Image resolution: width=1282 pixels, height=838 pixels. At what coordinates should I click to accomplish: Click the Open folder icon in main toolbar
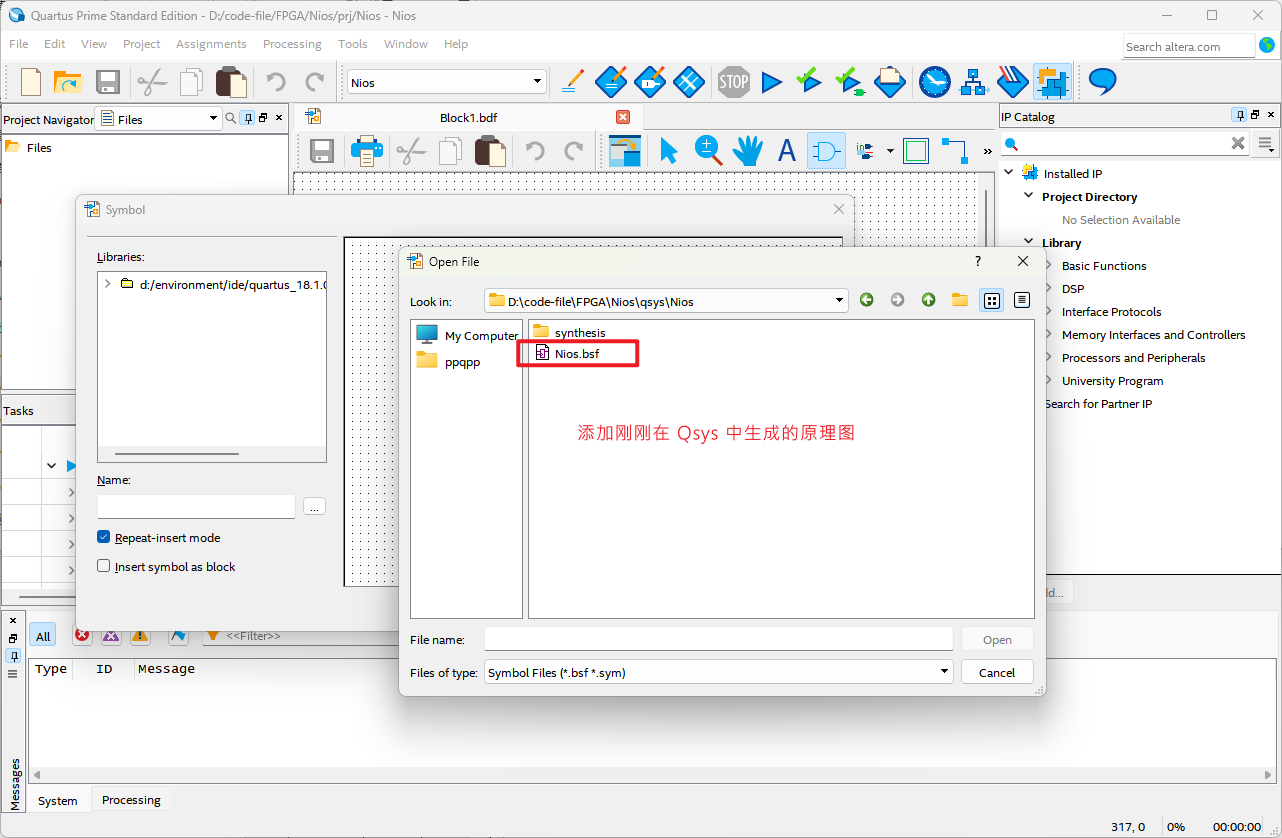coord(67,82)
